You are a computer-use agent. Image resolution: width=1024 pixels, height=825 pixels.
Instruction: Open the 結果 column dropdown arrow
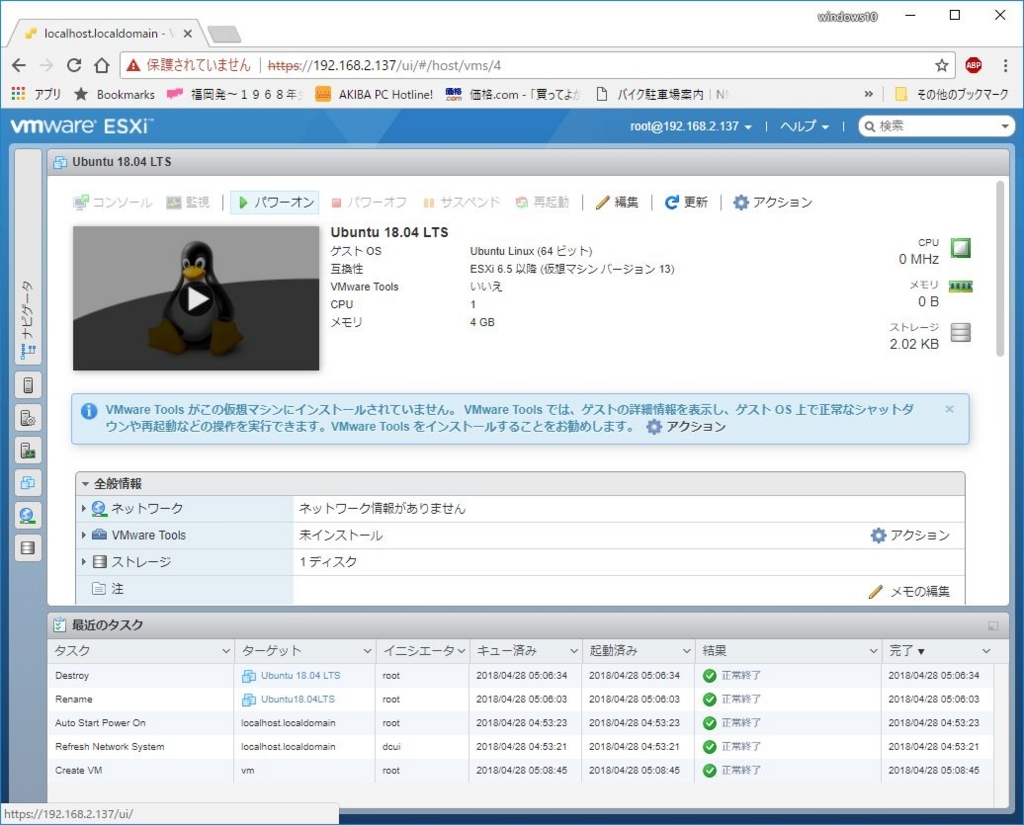pyautogui.click(x=873, y=651)
